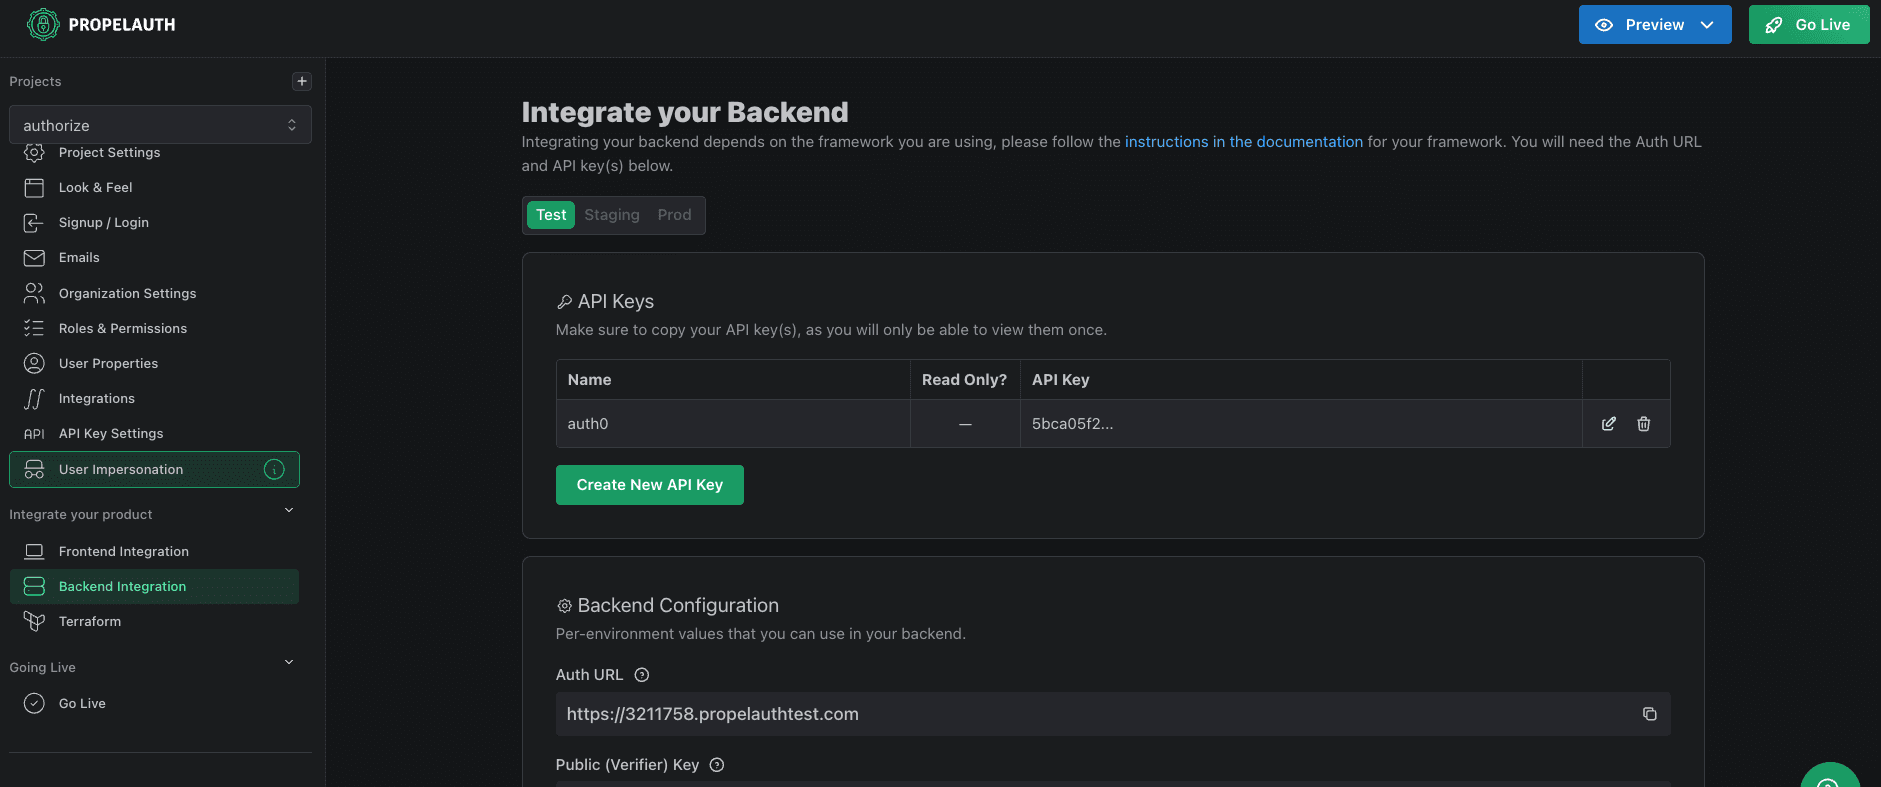Collapse the Integrate your product section
This screenshot has width=1881, height=787.
coord(289,511)
